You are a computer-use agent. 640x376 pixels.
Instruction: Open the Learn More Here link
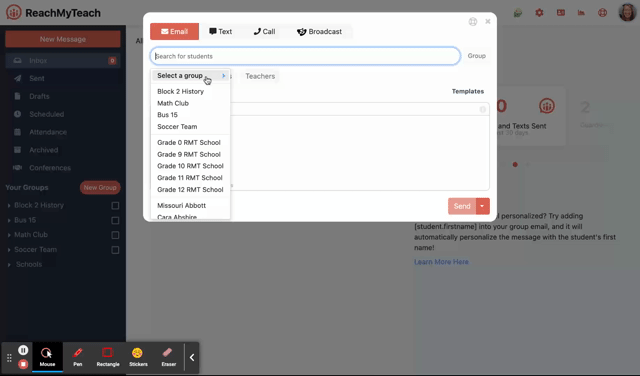click(x=441, y=262)
